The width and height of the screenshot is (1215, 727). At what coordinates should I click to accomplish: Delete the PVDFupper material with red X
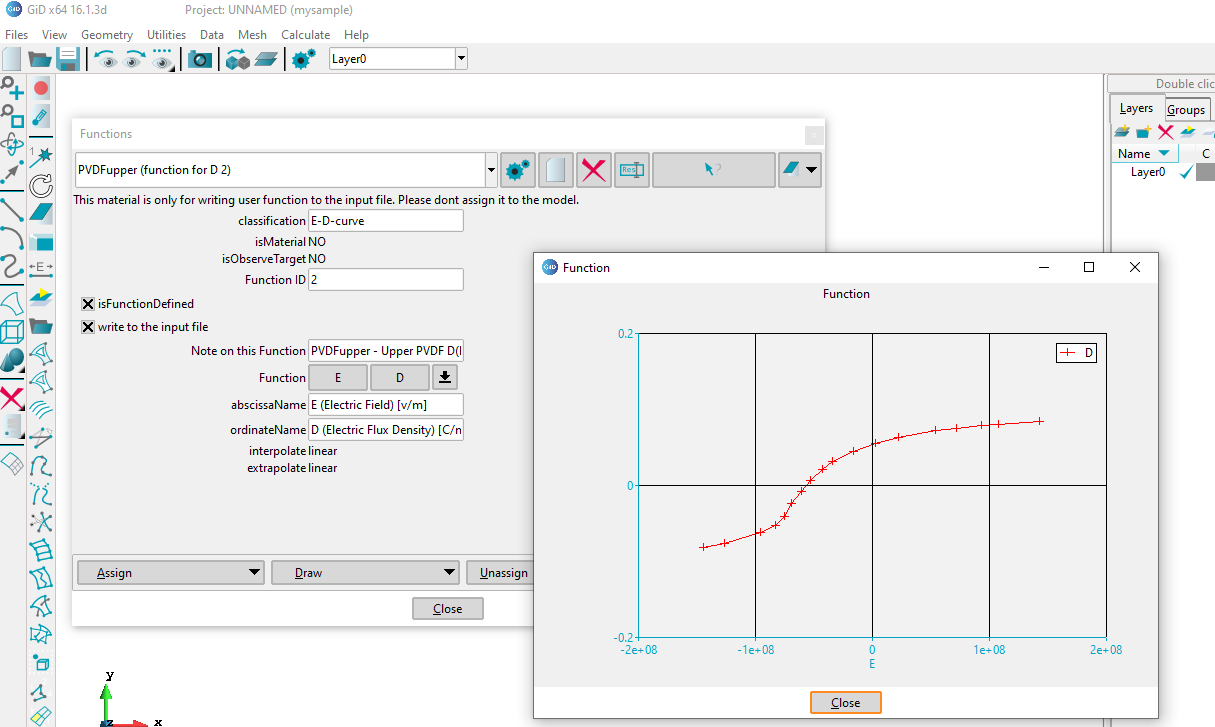point(593,169)
